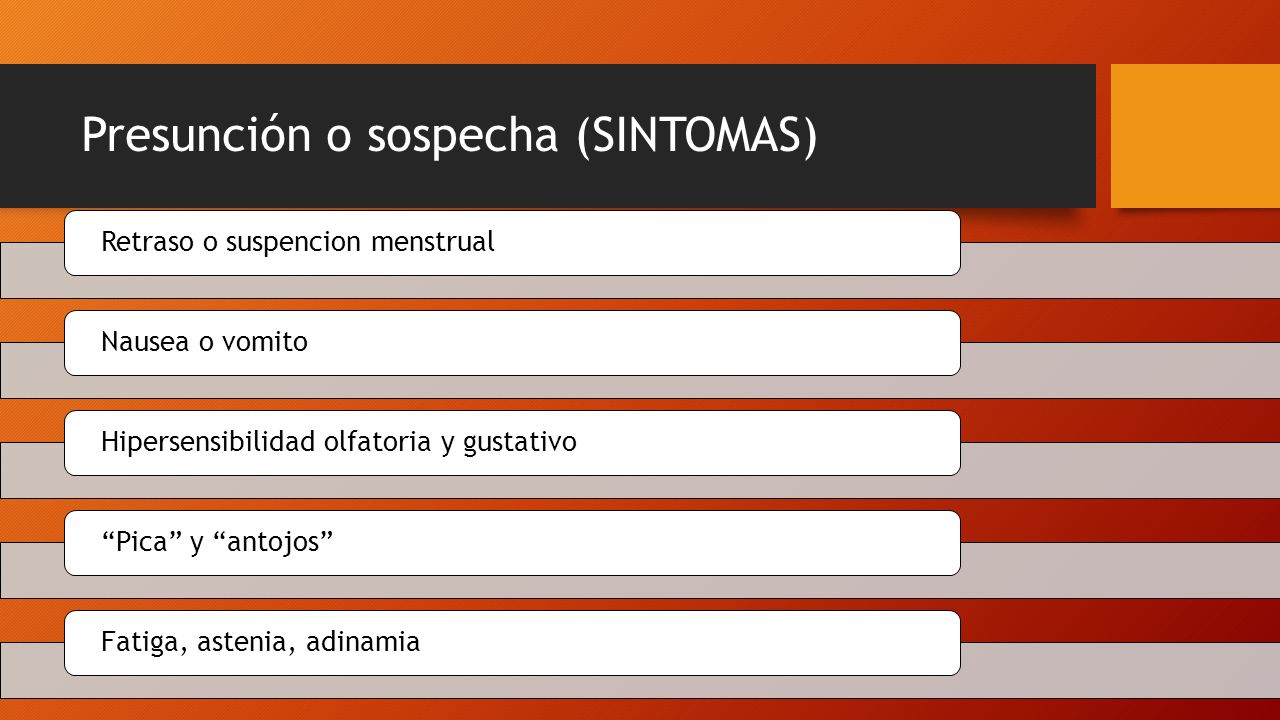
Task: Click the "Hipersensibilidad olfatoria y gustativo" box
Action: 512,443
